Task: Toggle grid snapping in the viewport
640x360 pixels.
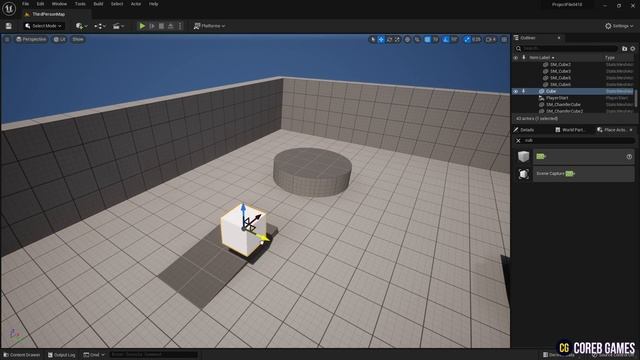Action: click(427, 40)
